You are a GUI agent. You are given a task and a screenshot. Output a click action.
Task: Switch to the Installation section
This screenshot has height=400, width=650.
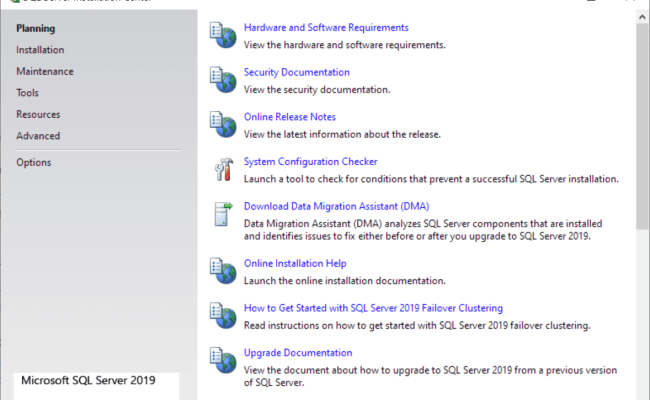(40, 50)
